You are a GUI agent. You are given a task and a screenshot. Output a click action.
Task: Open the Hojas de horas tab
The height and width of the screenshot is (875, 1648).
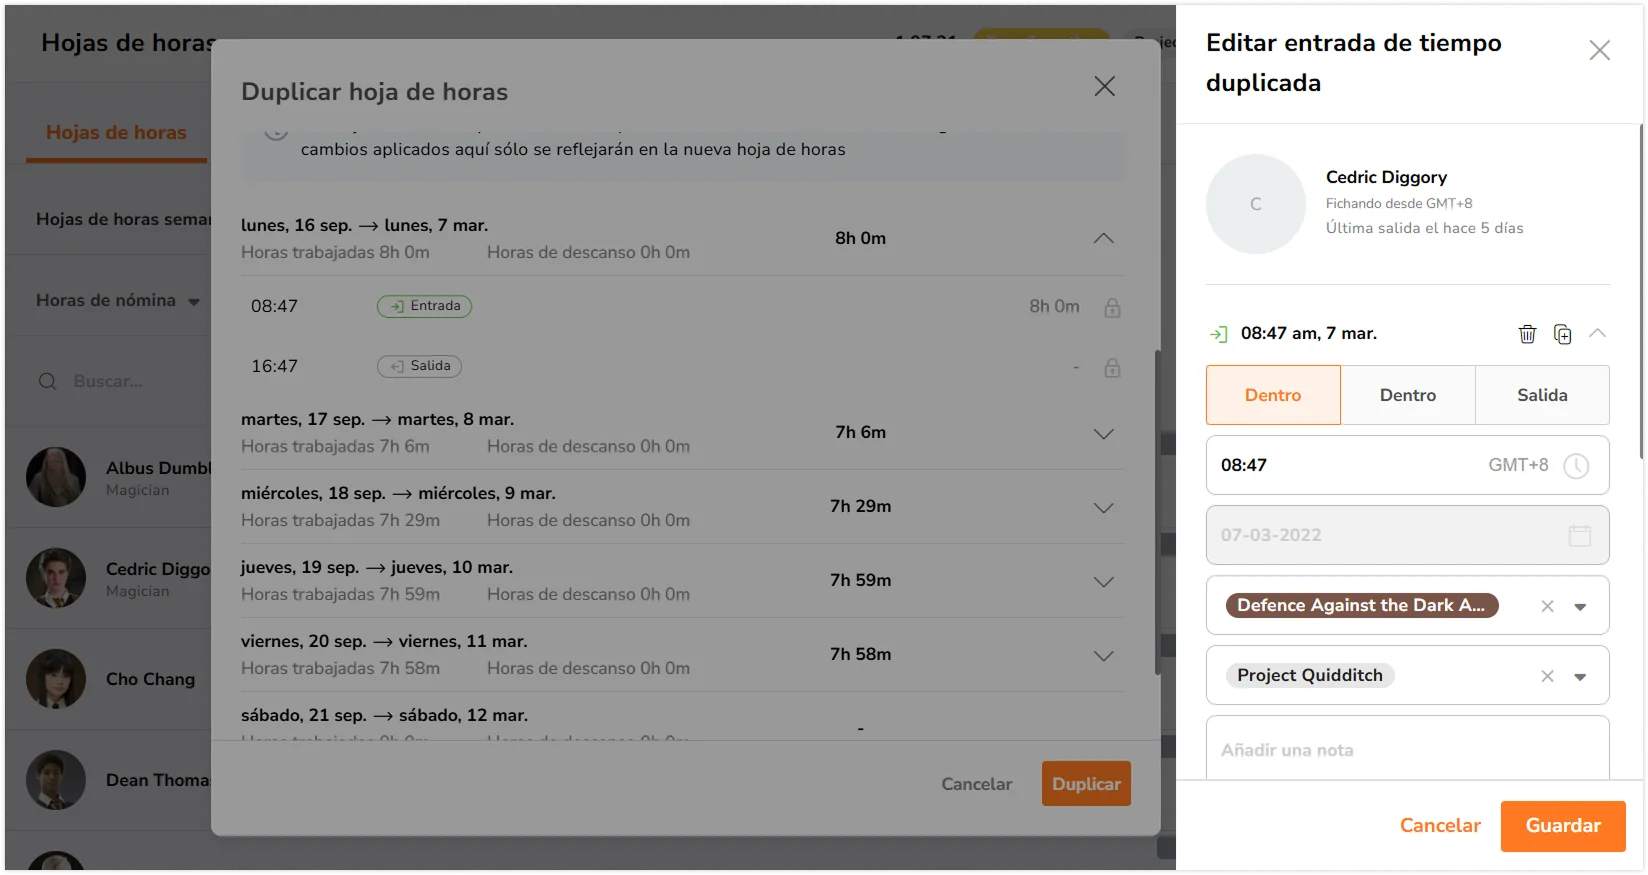tap(116, 133)
